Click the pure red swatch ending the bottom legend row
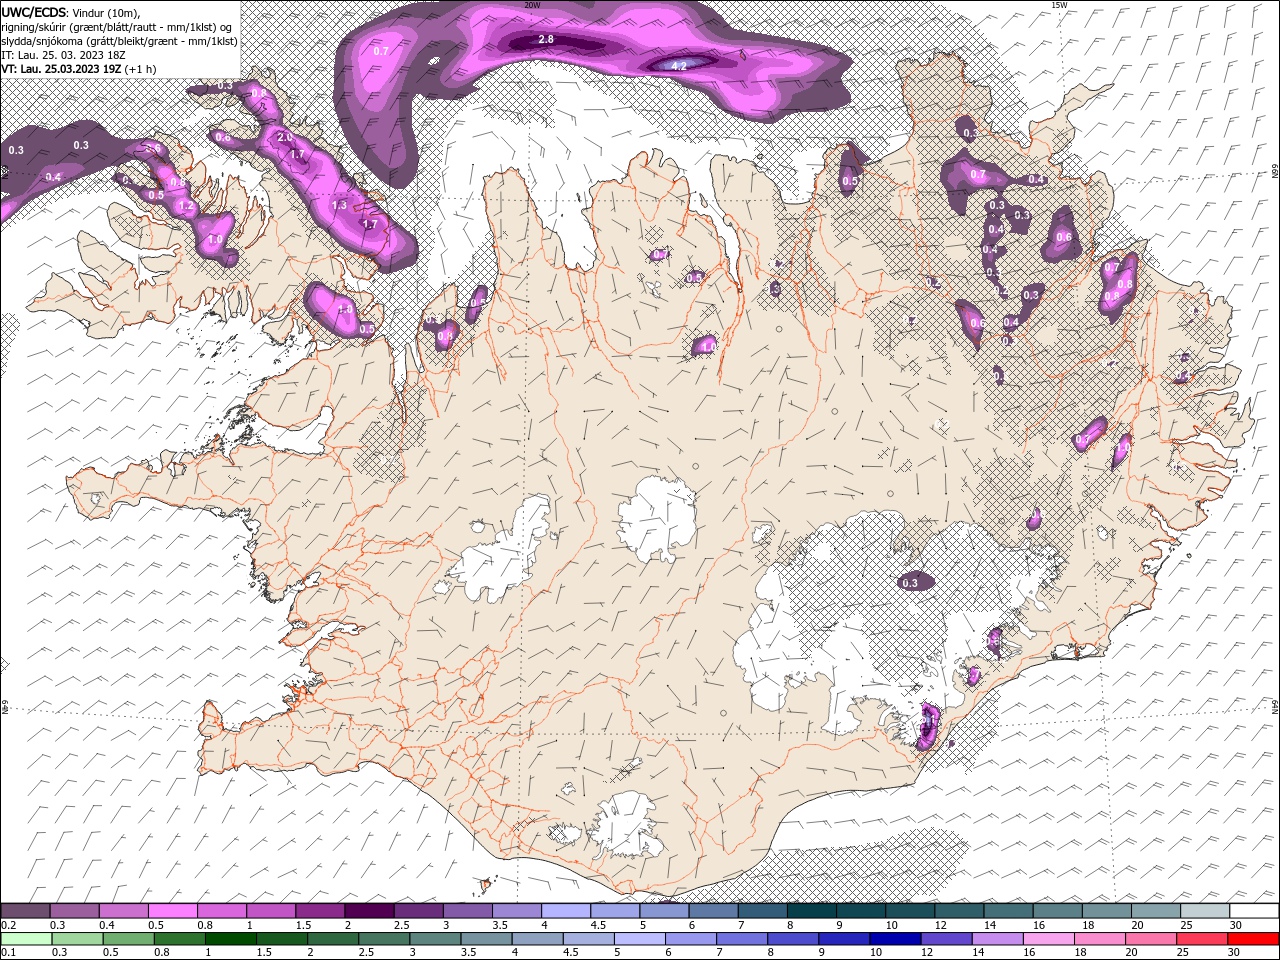This screenshot has width=1280, height=960. click(1253, 938)
